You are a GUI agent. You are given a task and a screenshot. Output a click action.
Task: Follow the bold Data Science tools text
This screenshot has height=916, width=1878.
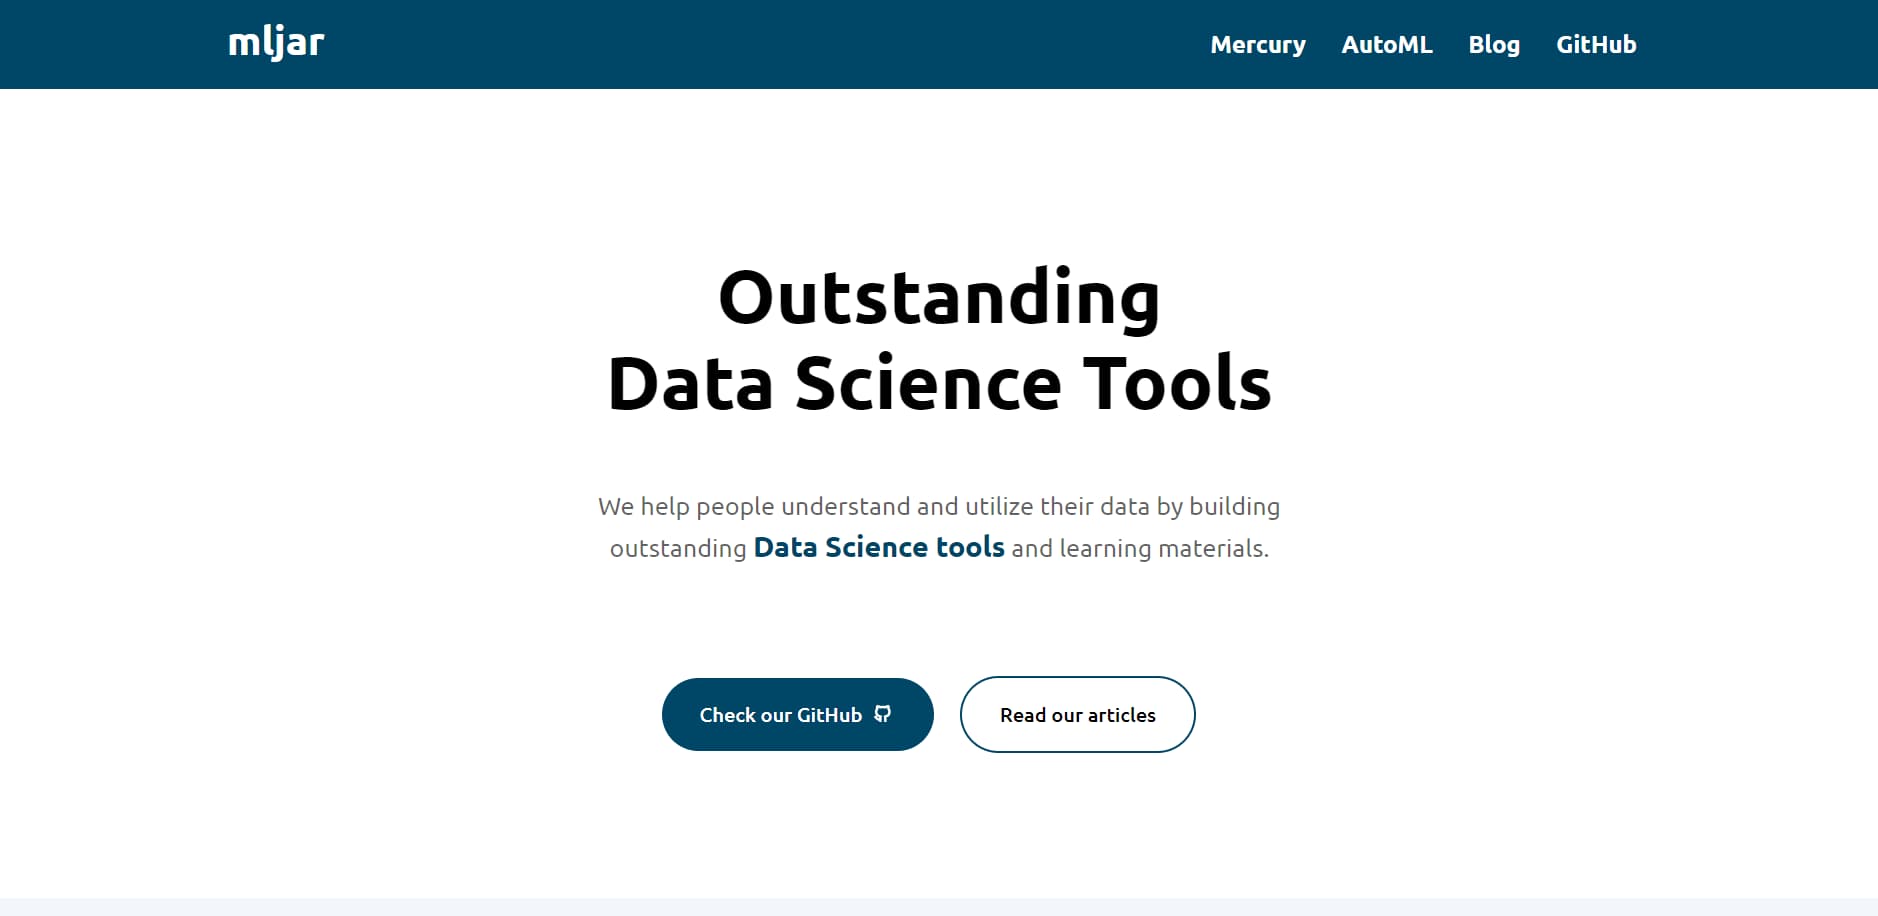click(x=878, y=548)
